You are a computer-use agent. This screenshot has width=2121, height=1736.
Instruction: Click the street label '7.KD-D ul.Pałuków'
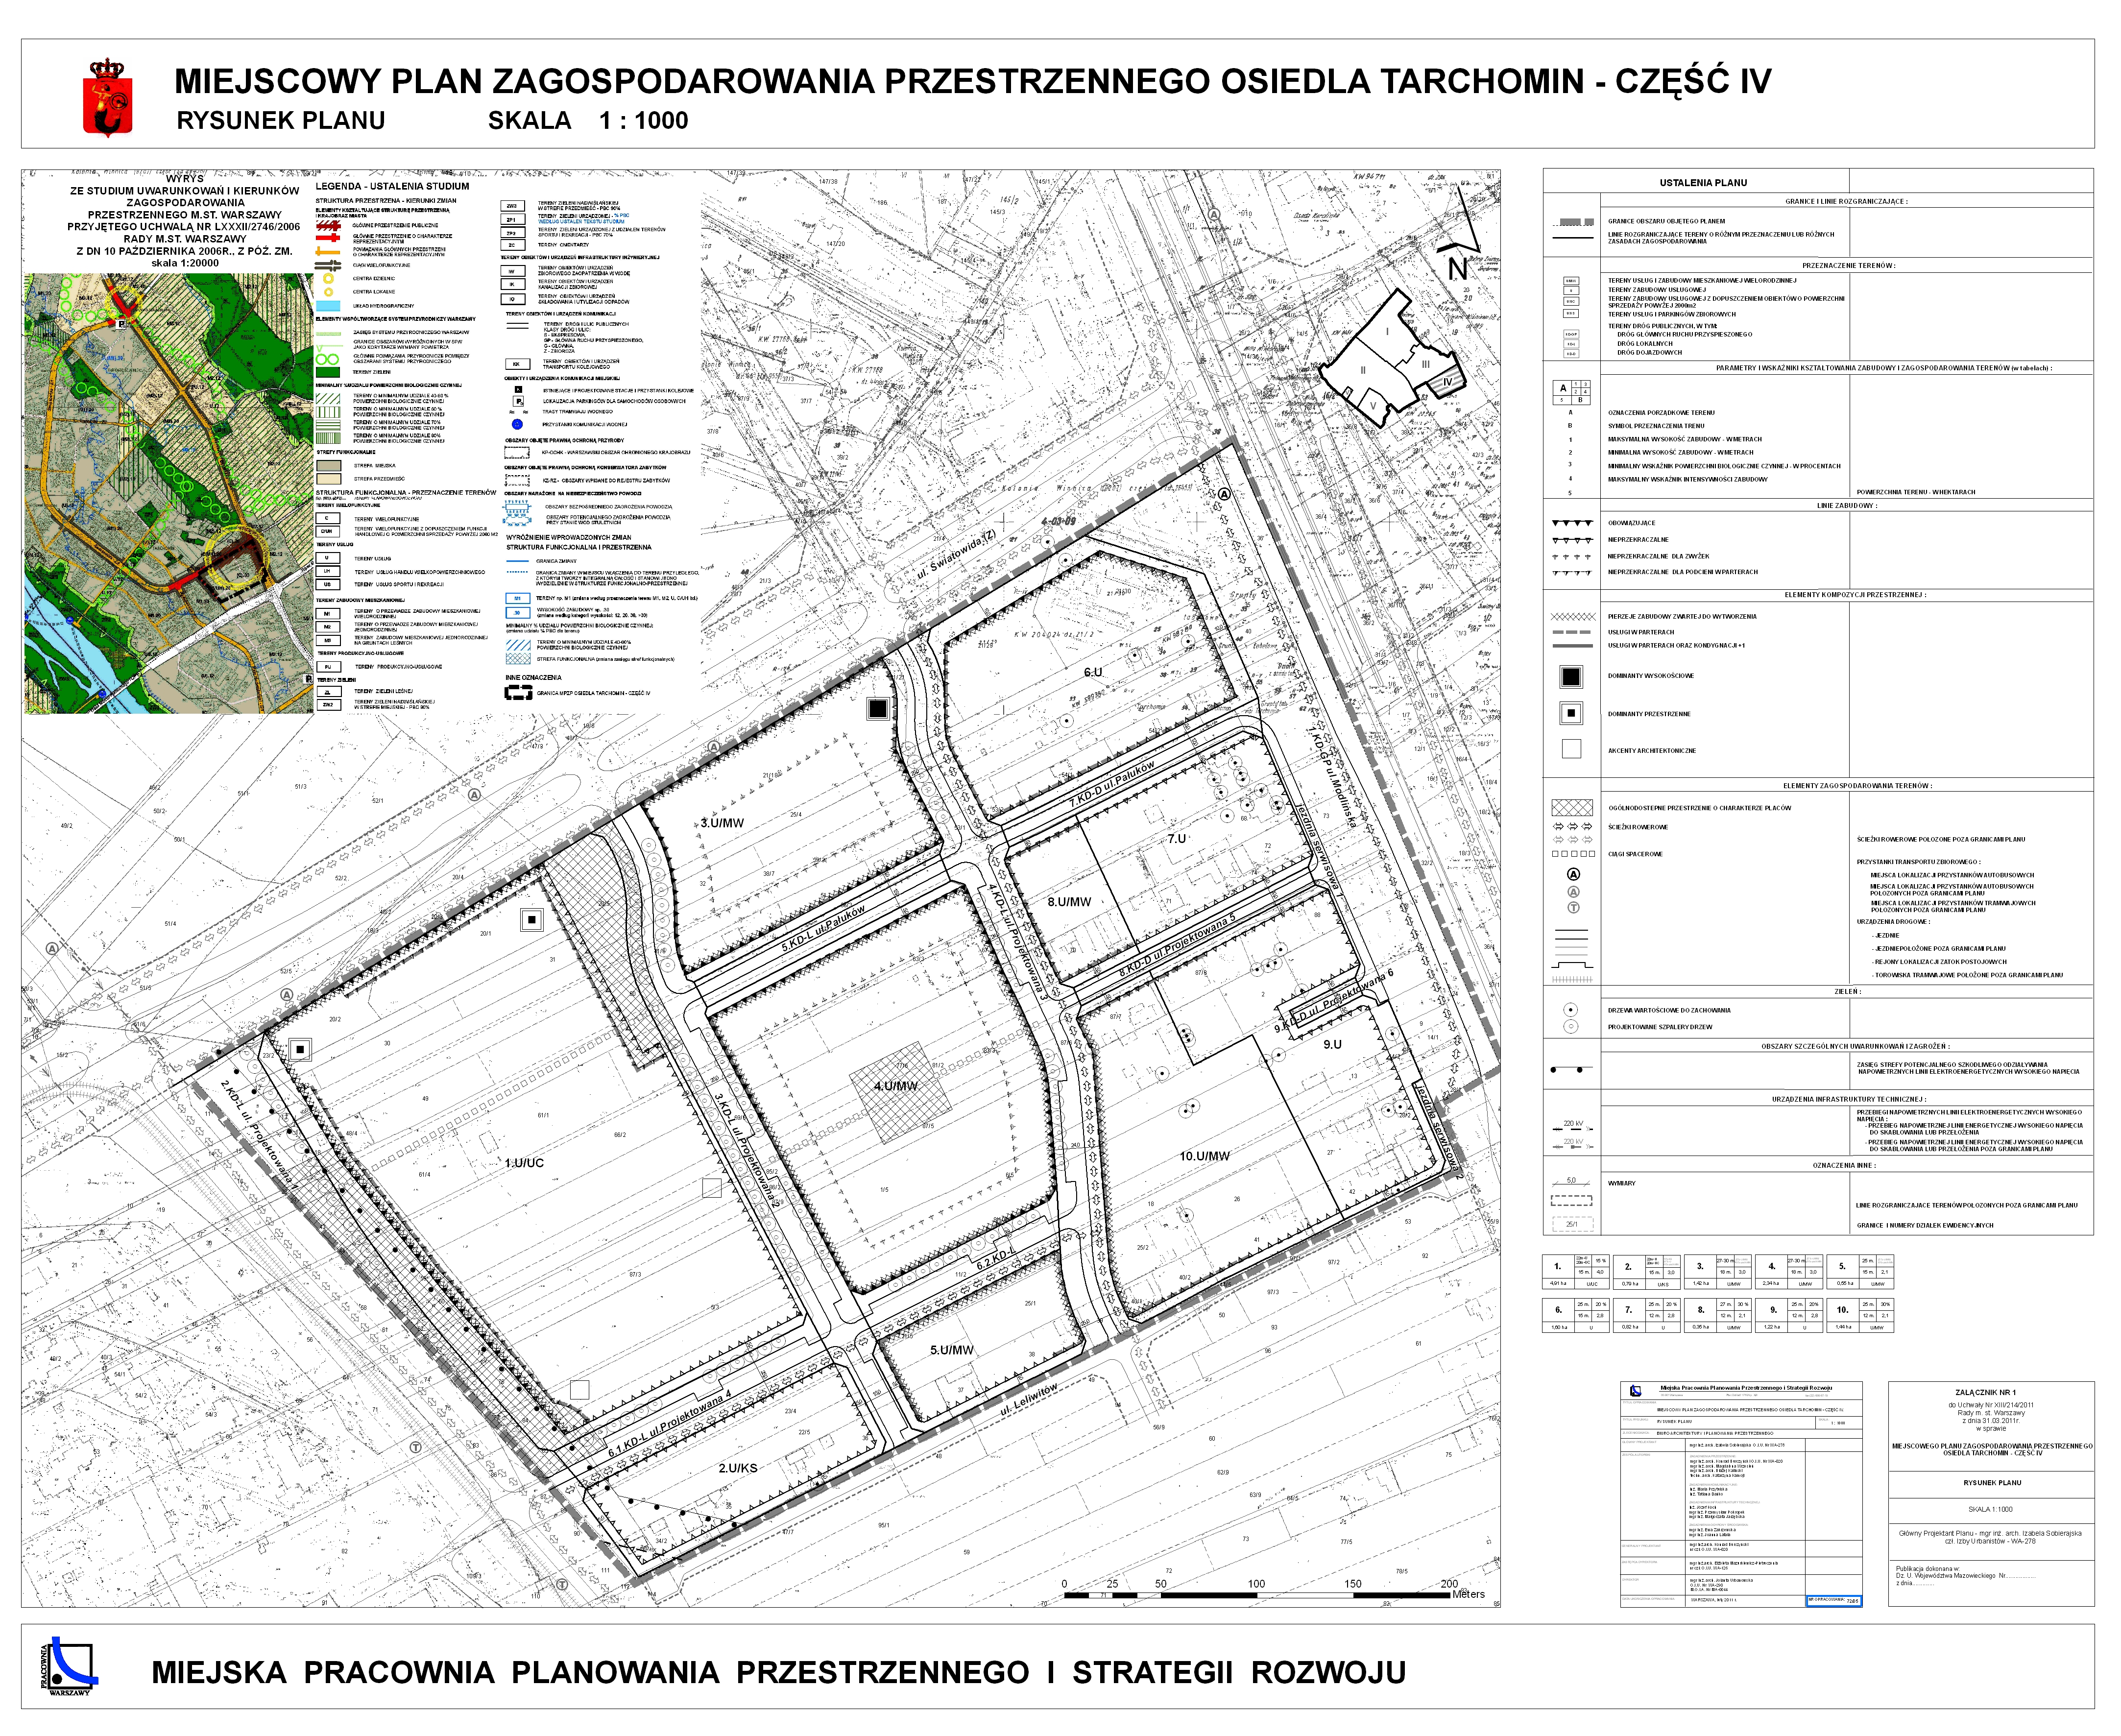tap(1112, 784)
